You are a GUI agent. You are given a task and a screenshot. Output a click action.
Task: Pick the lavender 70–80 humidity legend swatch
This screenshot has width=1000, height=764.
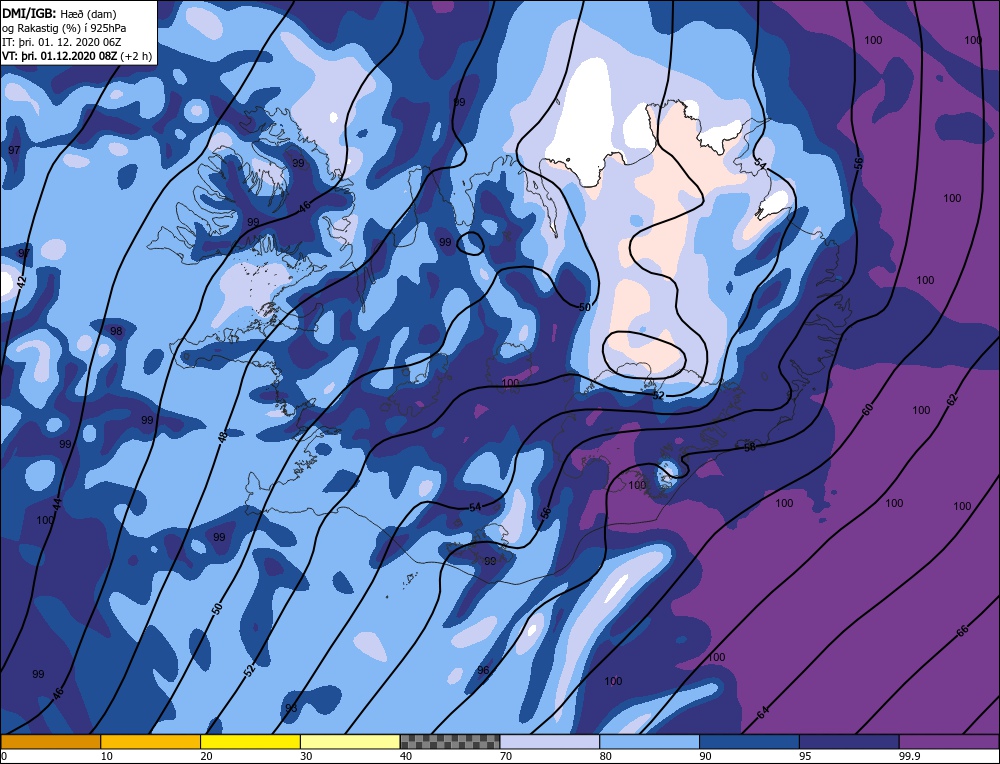(x=550, y=742)
